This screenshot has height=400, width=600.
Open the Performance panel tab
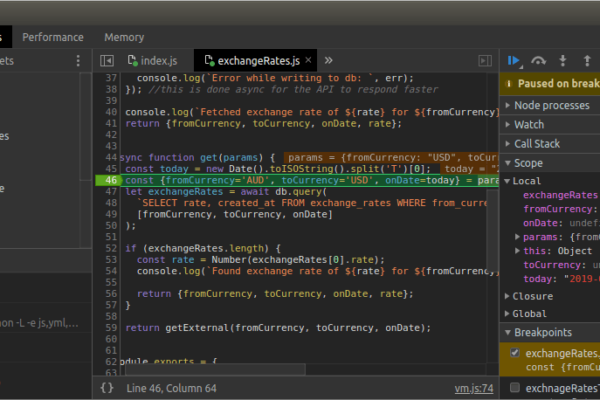click(53, 37)
